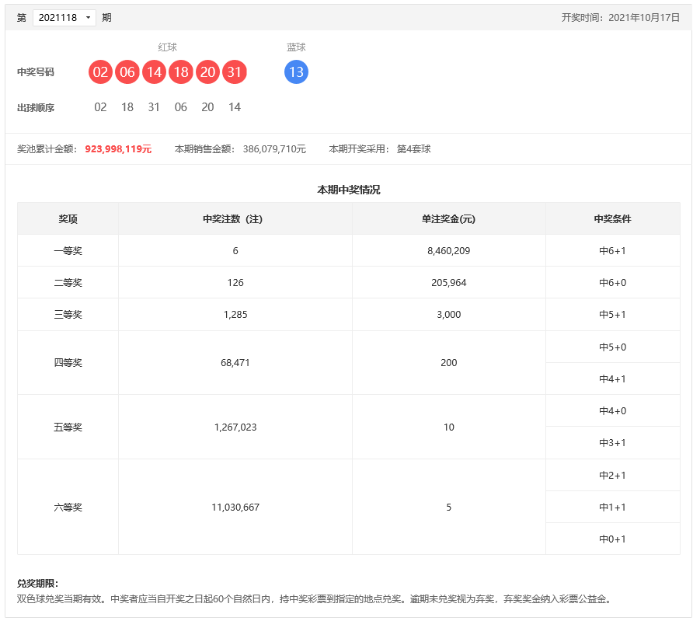Click the 出球顺序 label
The image size is (700, 621).
[x=36, y=108]
